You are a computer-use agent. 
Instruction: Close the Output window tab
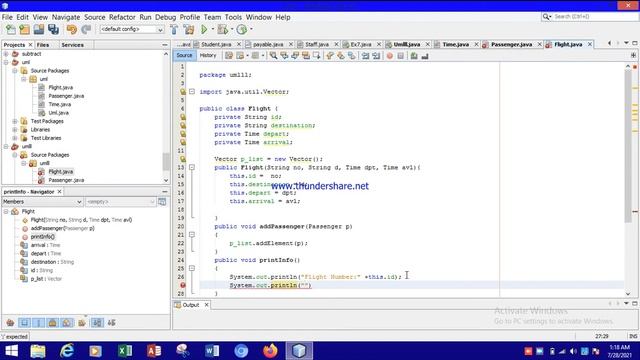coord(207,305)
